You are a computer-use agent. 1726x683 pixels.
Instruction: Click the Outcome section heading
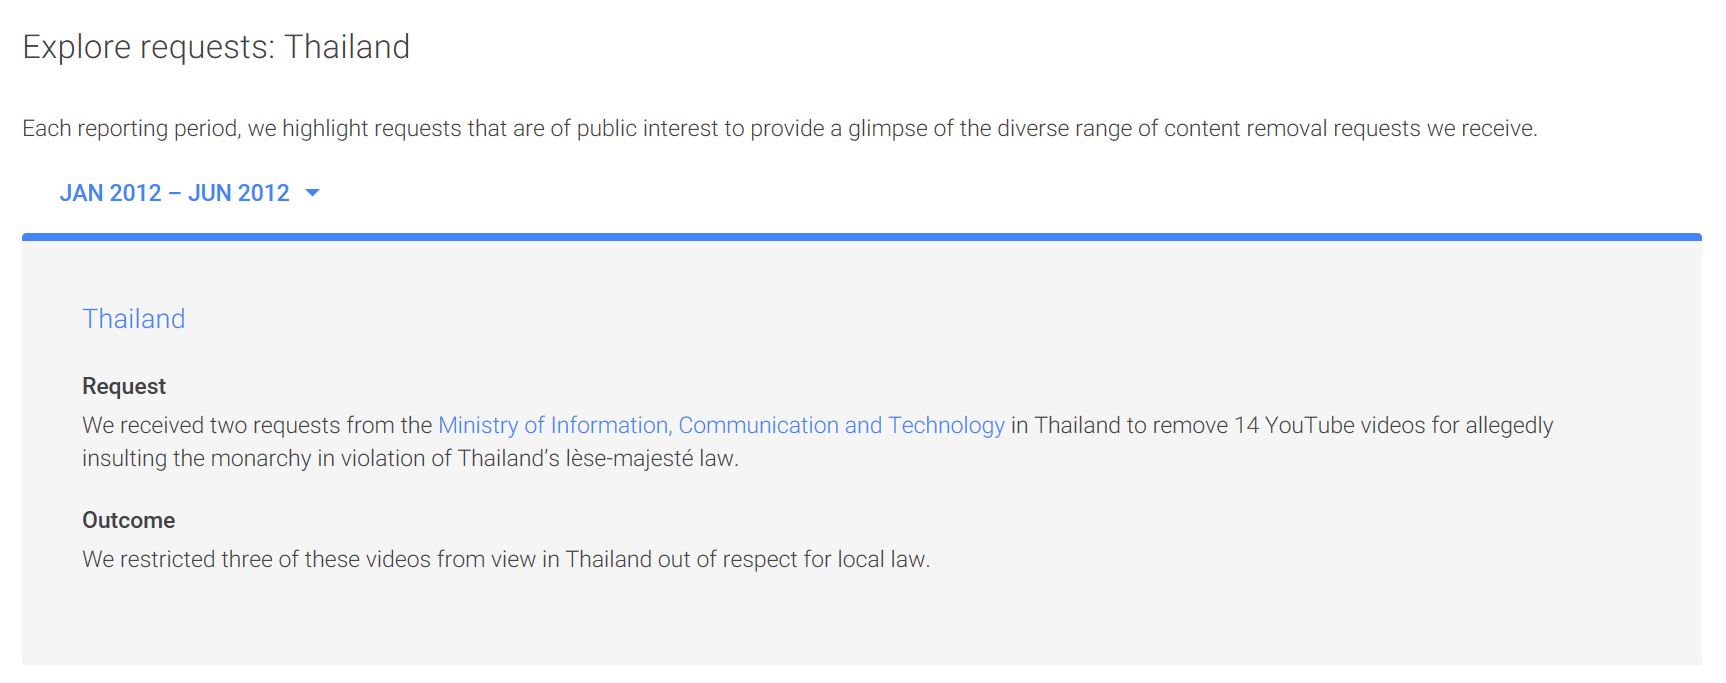click(128, 520)
